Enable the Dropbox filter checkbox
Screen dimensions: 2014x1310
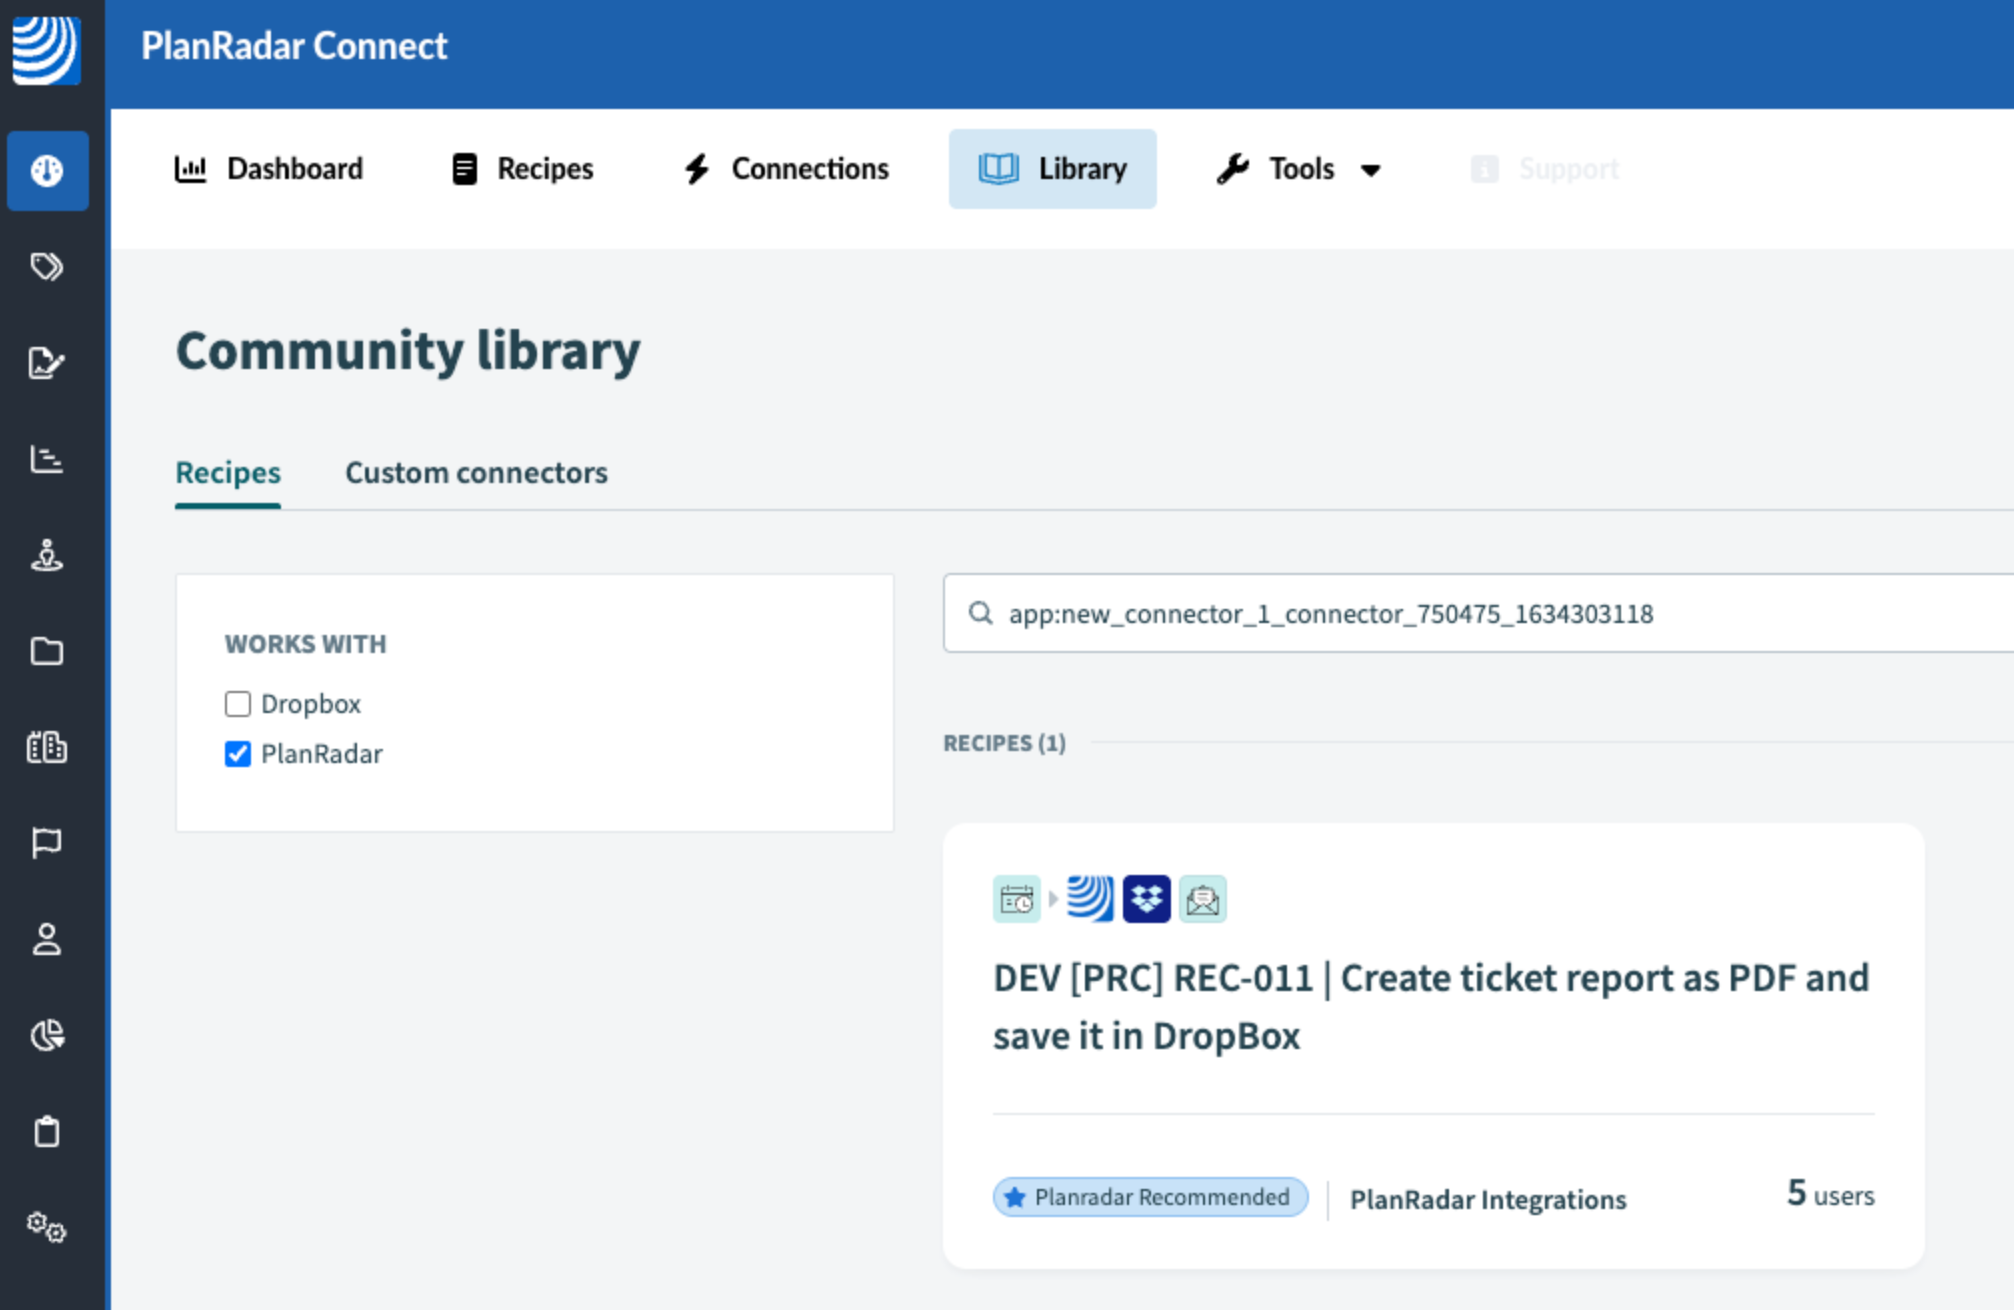238,704
